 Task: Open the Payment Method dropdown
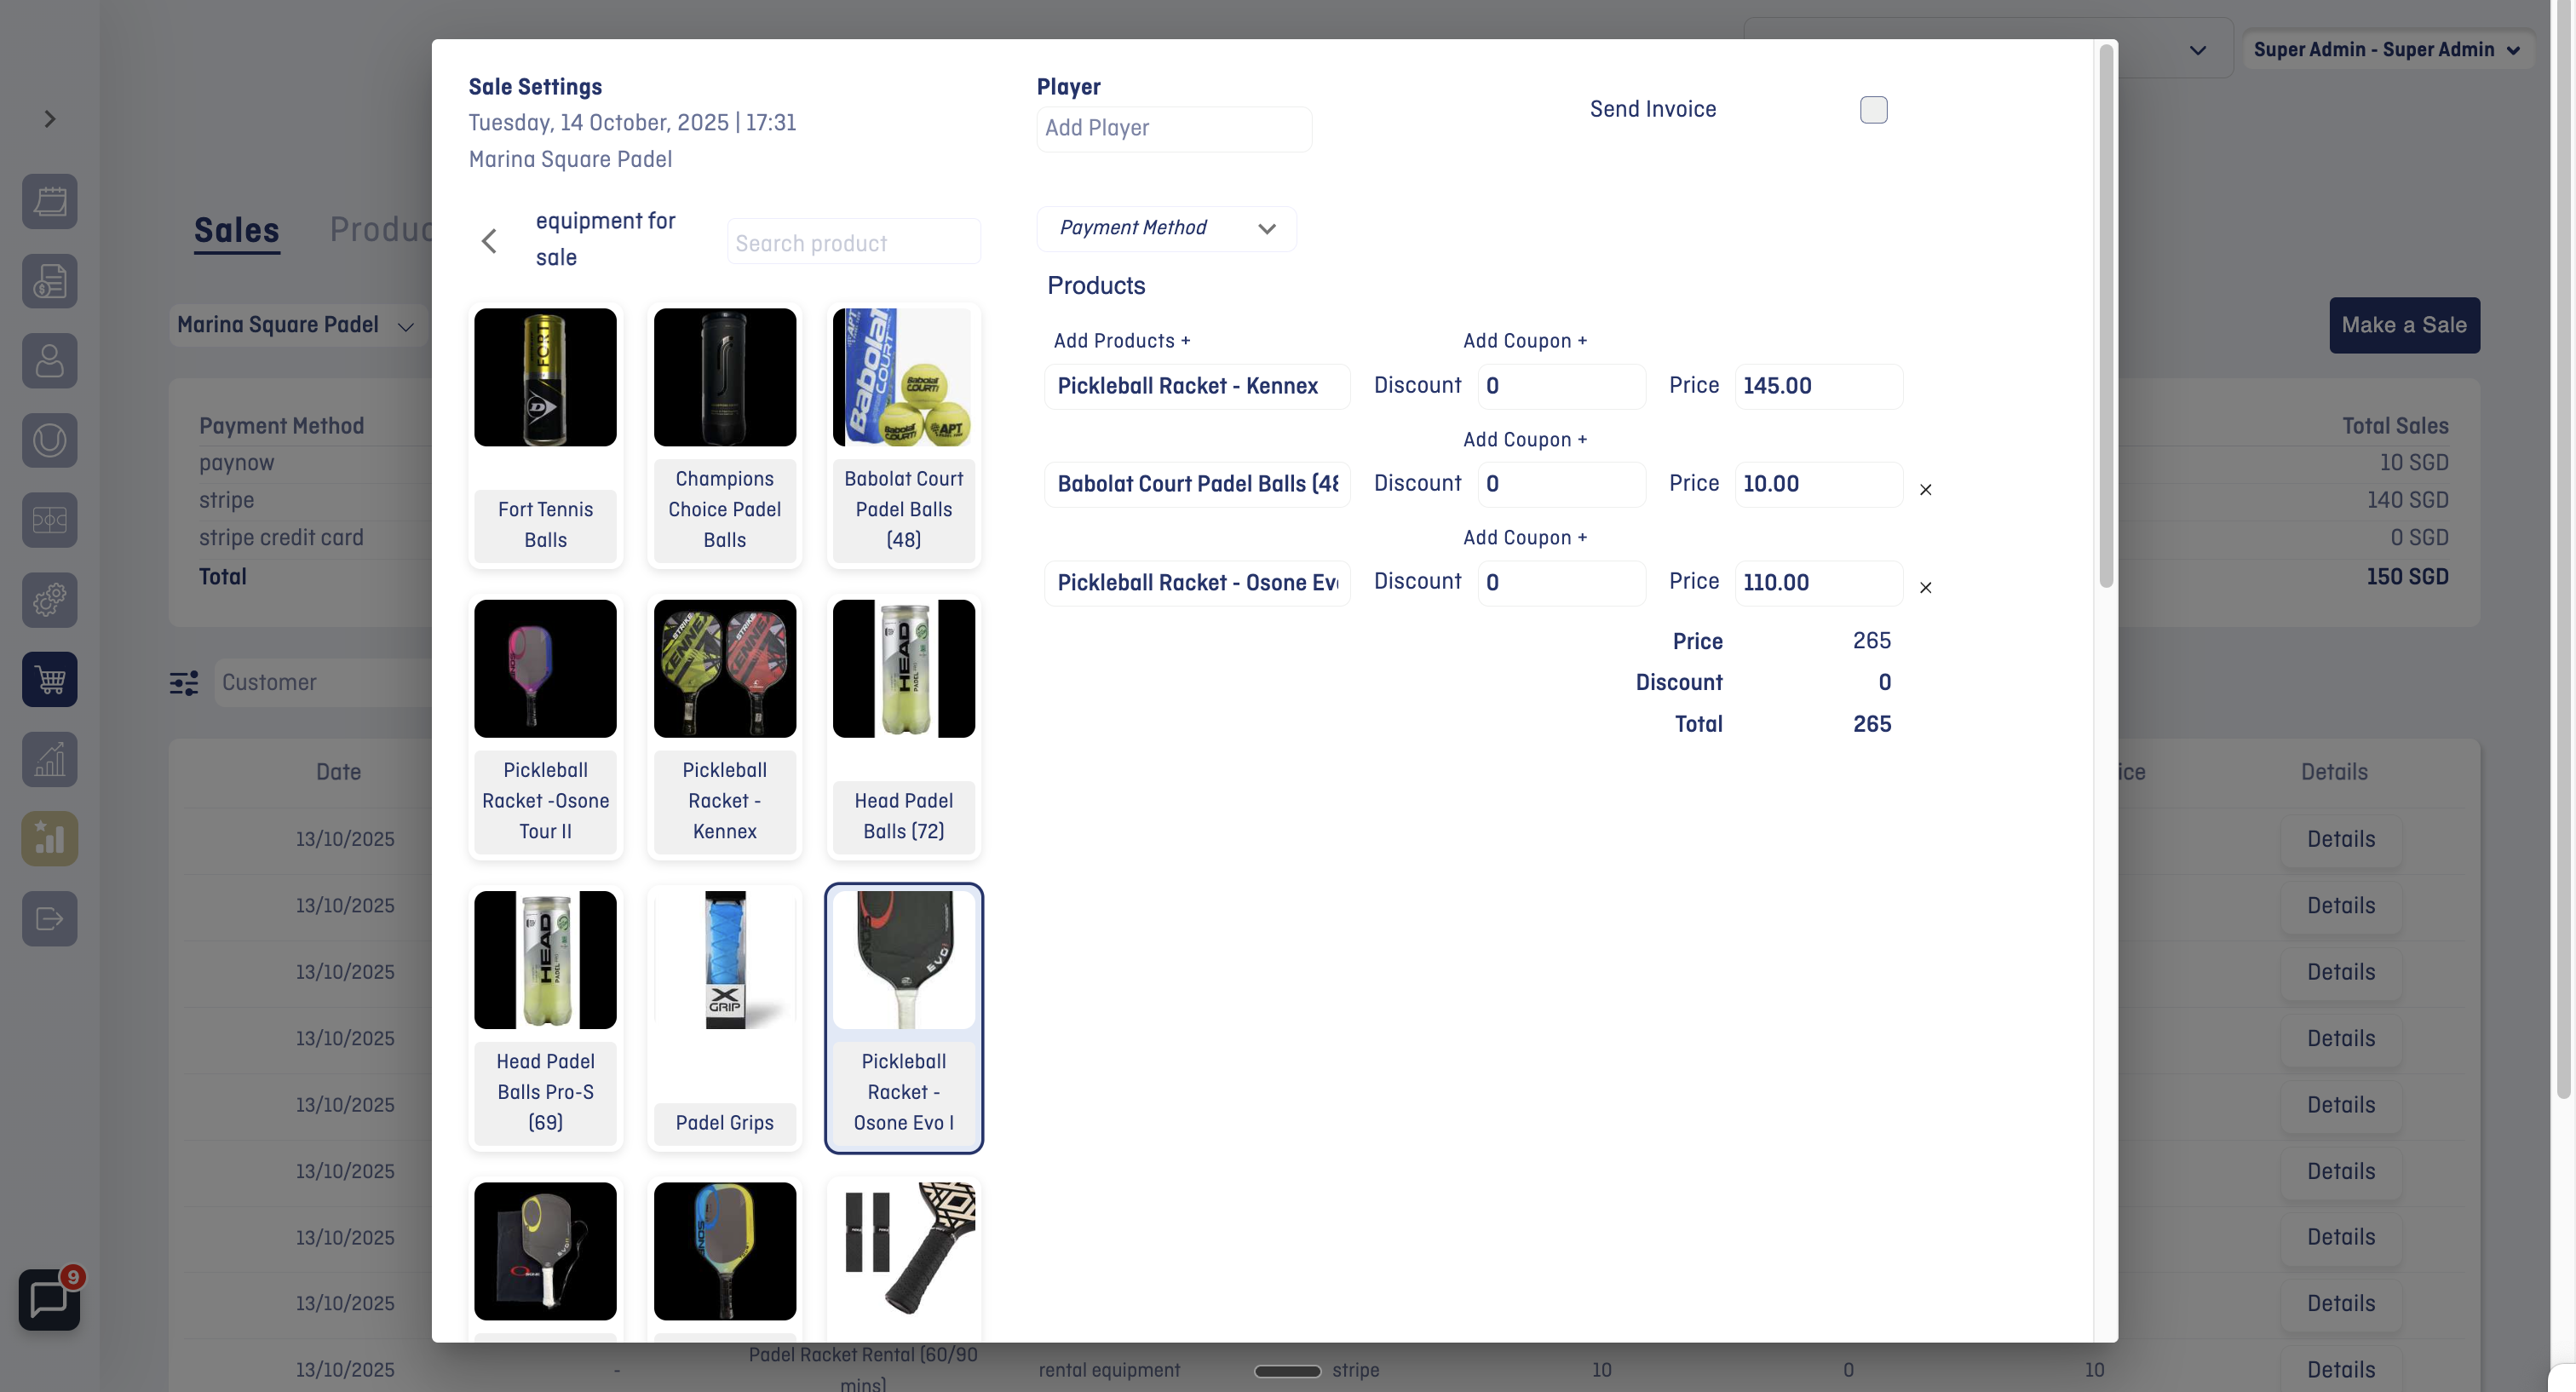point(1165,228)
